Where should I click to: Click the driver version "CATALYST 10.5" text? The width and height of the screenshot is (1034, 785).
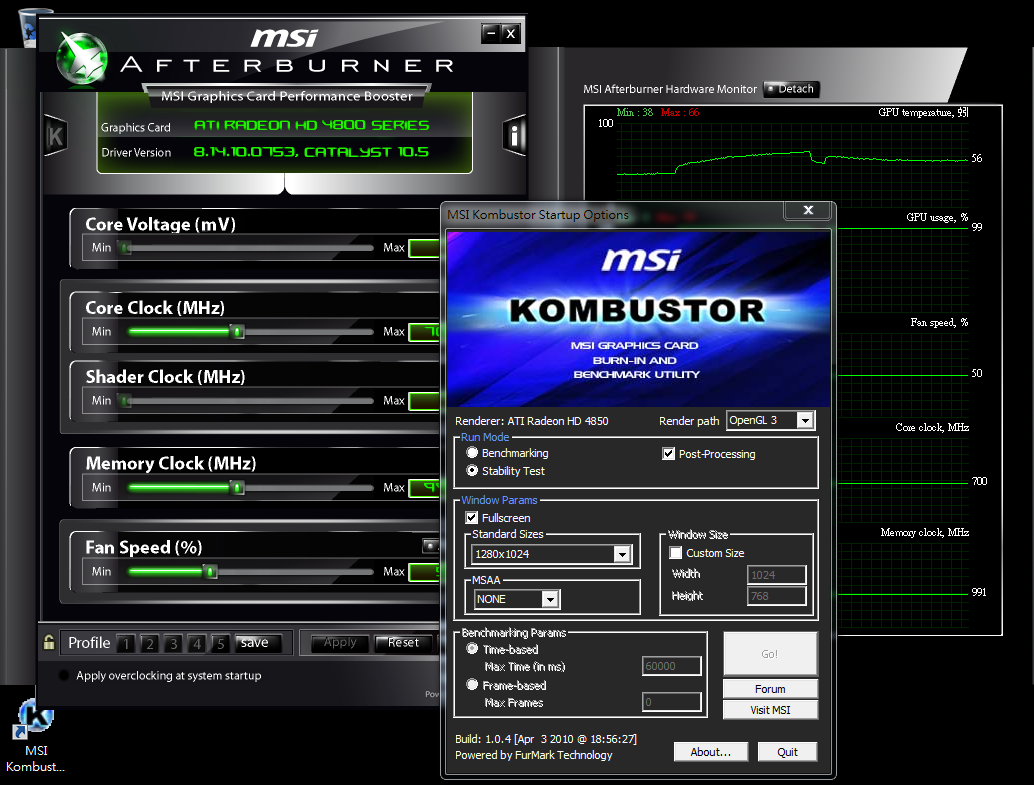366,152
